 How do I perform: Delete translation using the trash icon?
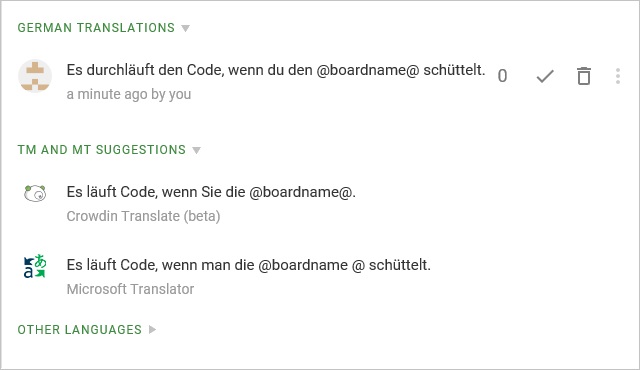click(584, 76)
